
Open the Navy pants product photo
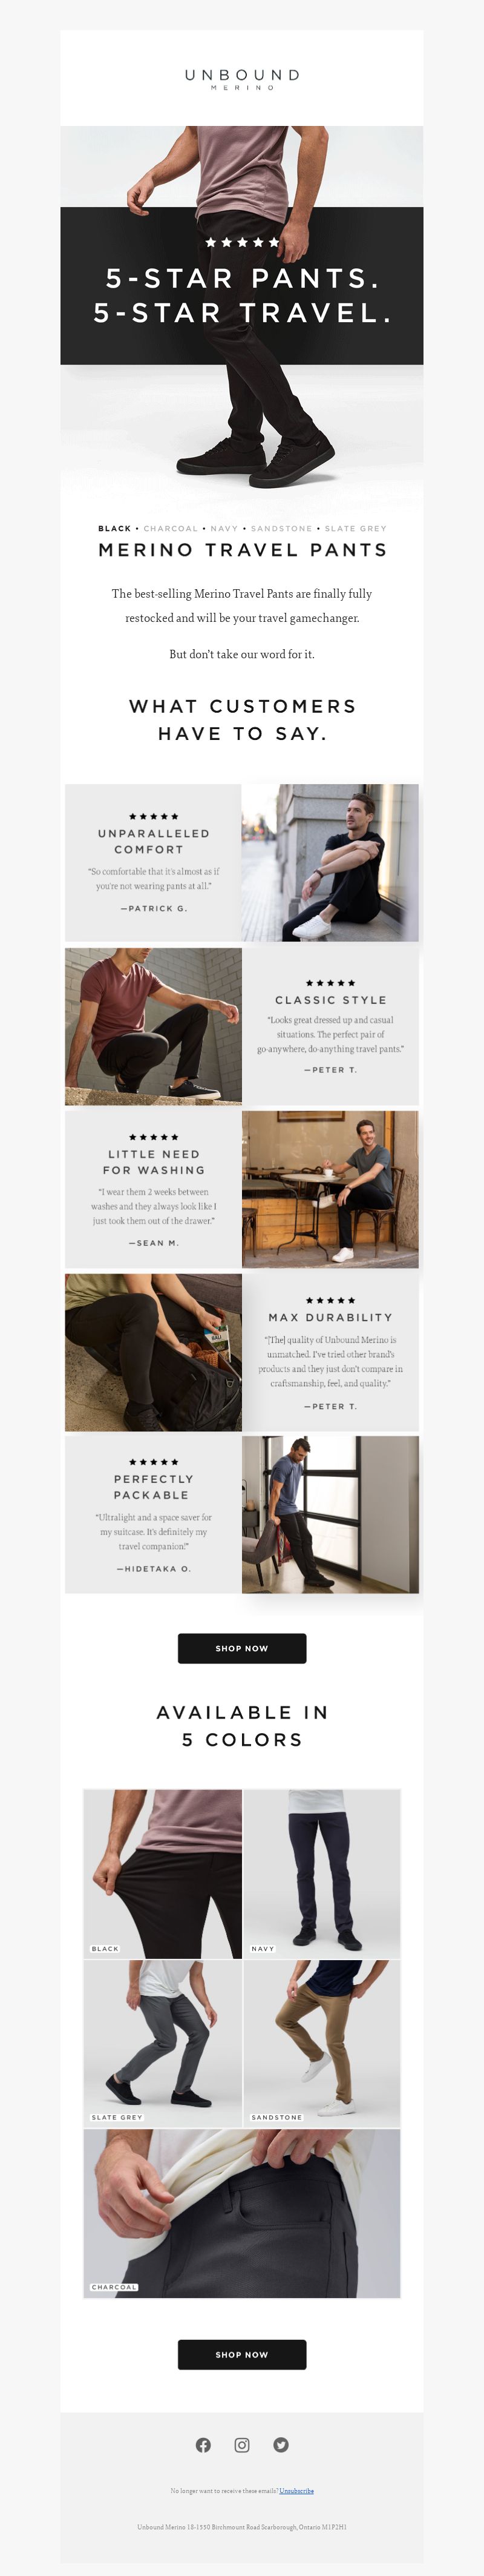point(322,1873)
